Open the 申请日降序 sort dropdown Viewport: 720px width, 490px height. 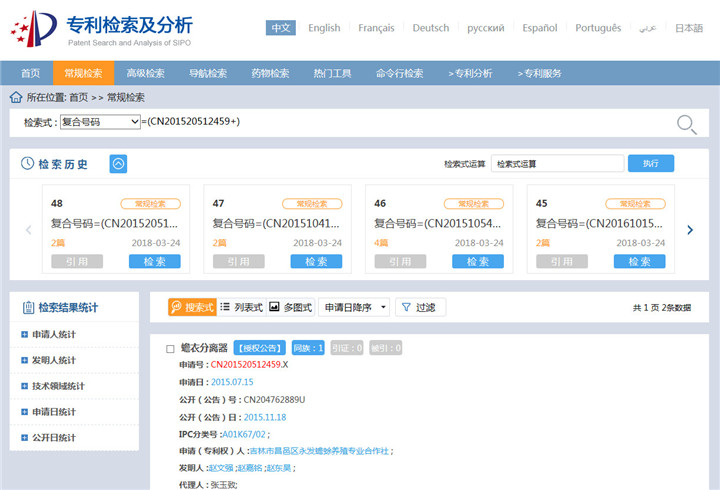coord(354,307)
